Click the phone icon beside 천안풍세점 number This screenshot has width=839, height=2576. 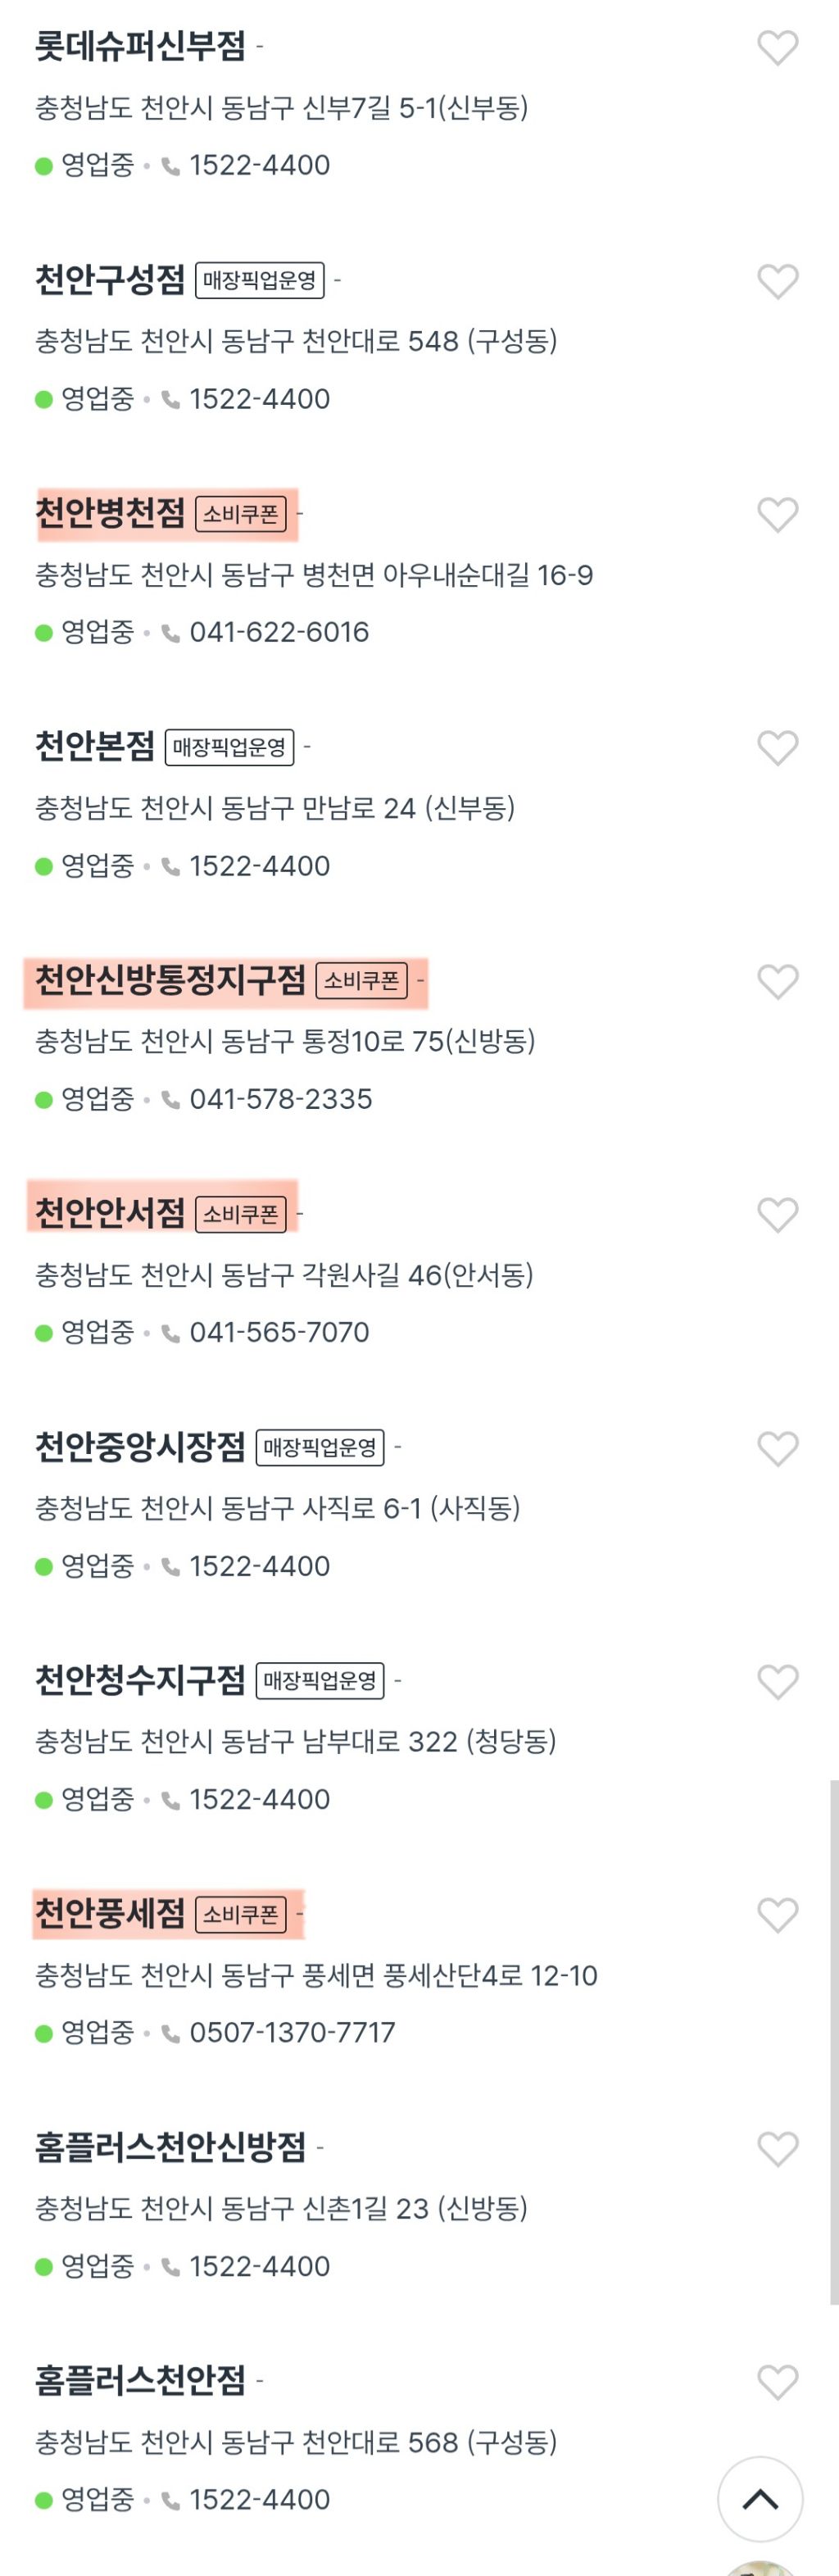pyautogui.click(x=170, y=2031)
